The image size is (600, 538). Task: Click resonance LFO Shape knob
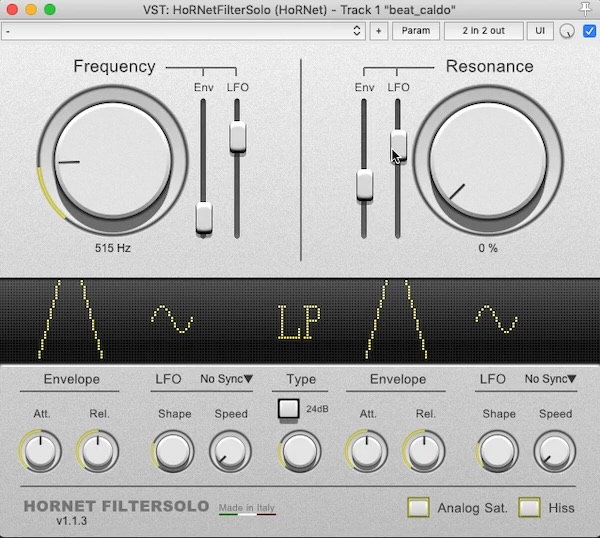coord(497,452)
